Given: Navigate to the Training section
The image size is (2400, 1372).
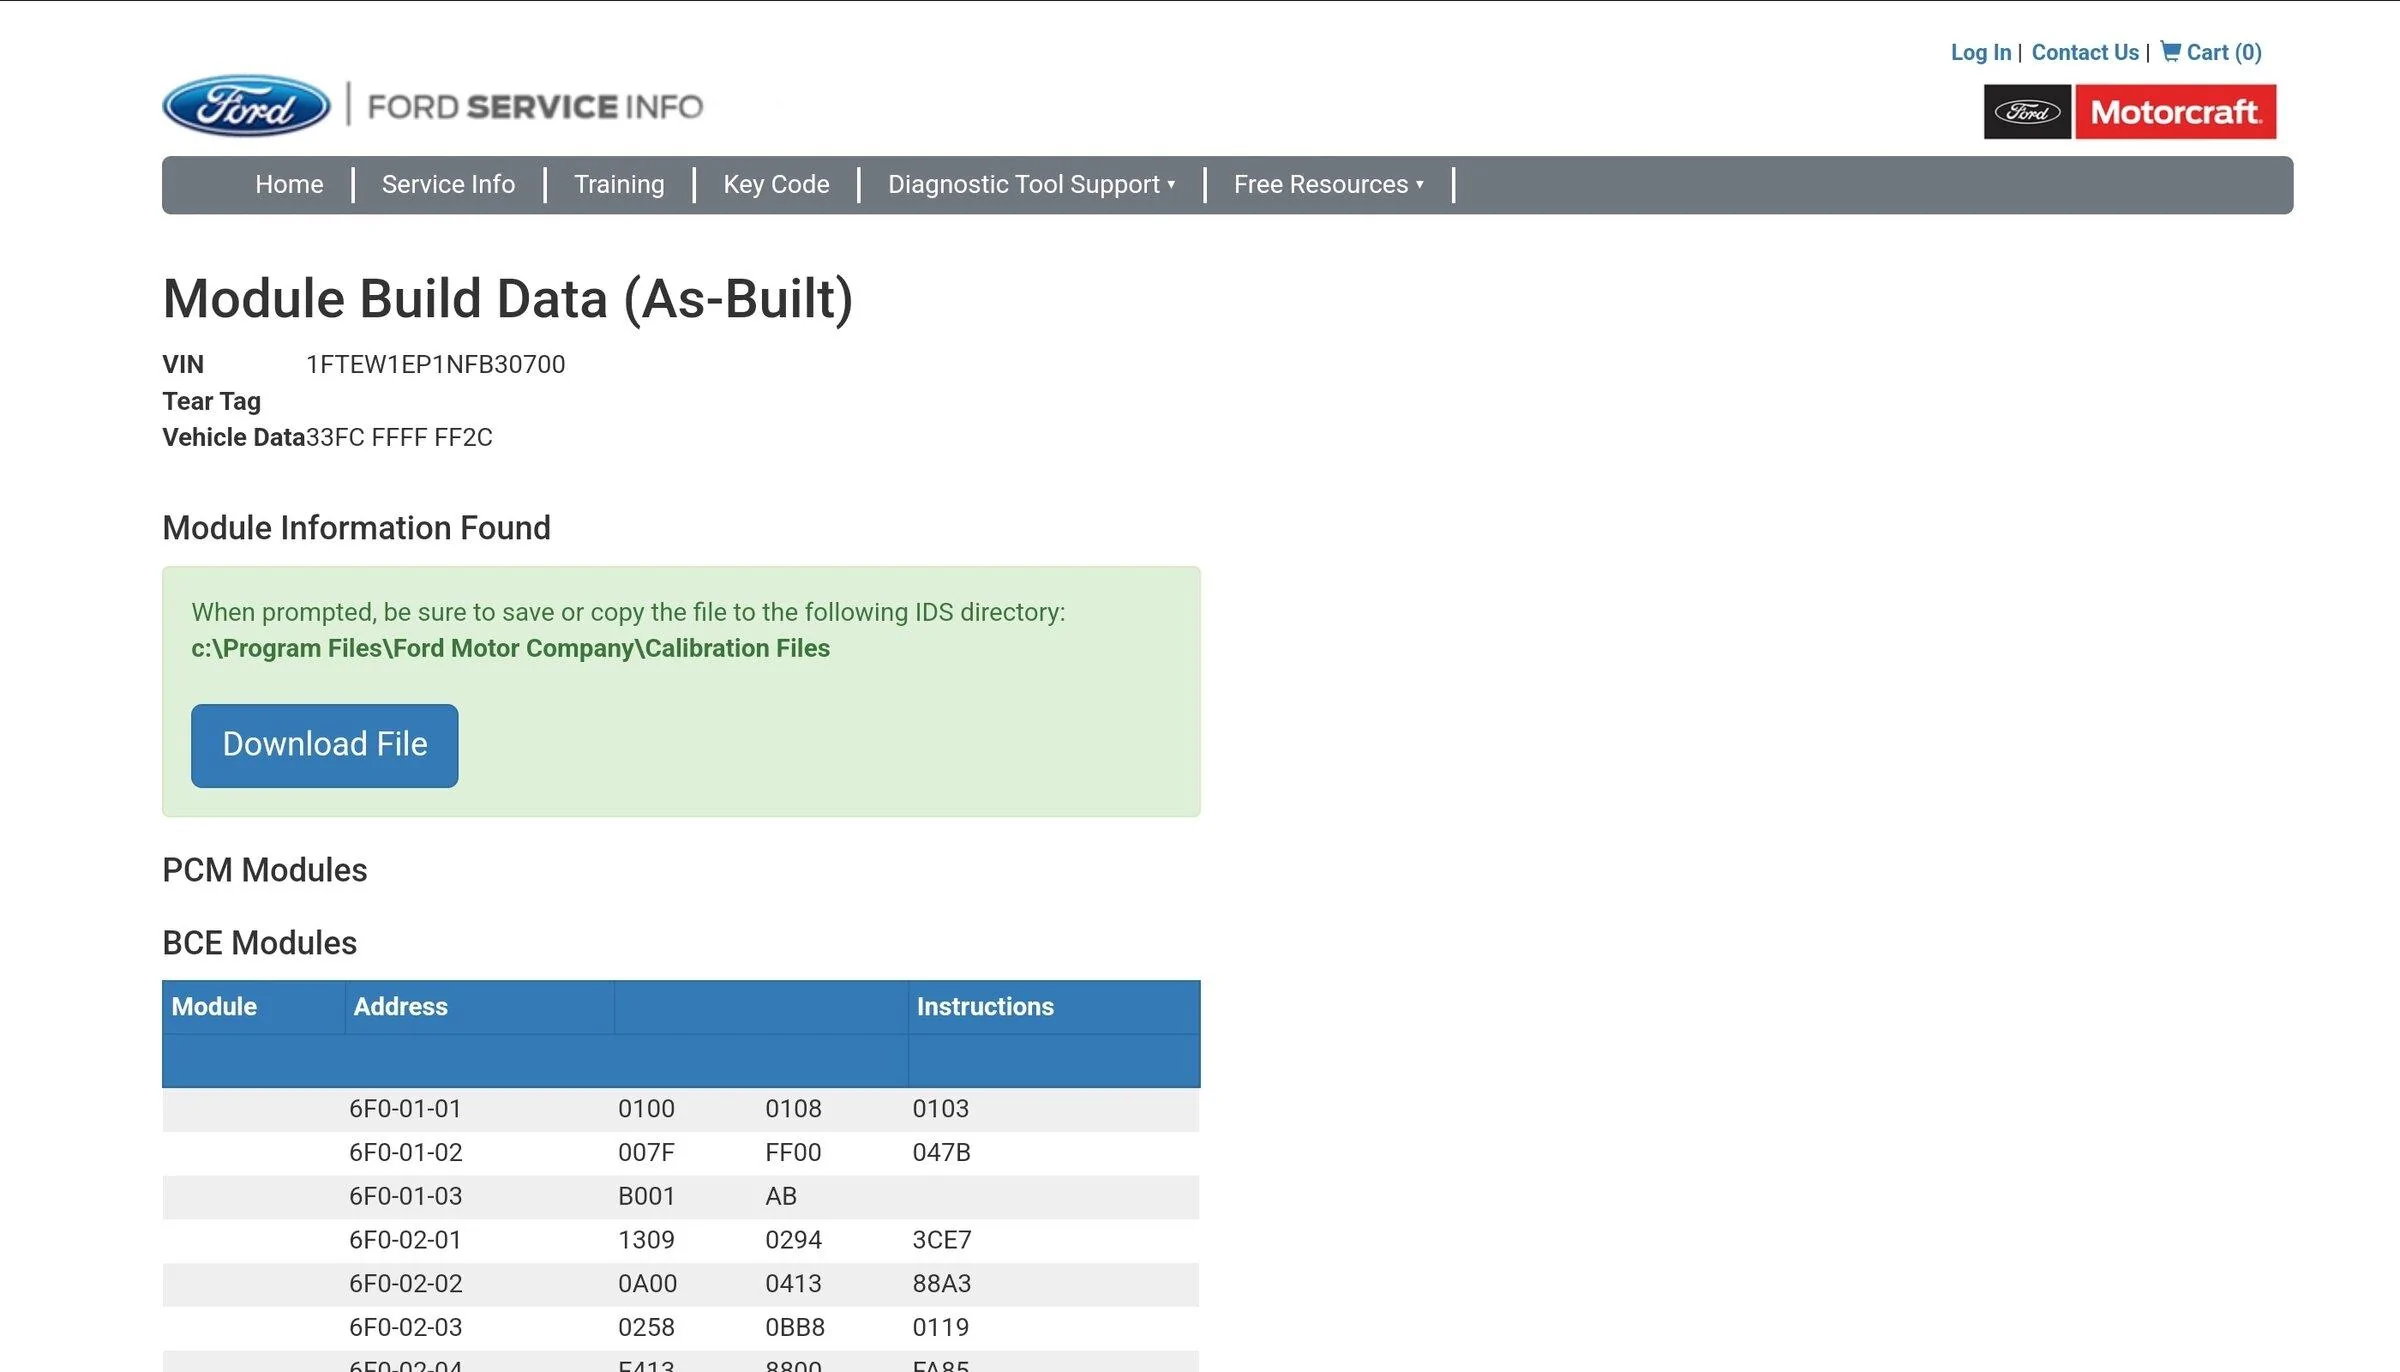Looking at the screenshot, I should 618,184.
